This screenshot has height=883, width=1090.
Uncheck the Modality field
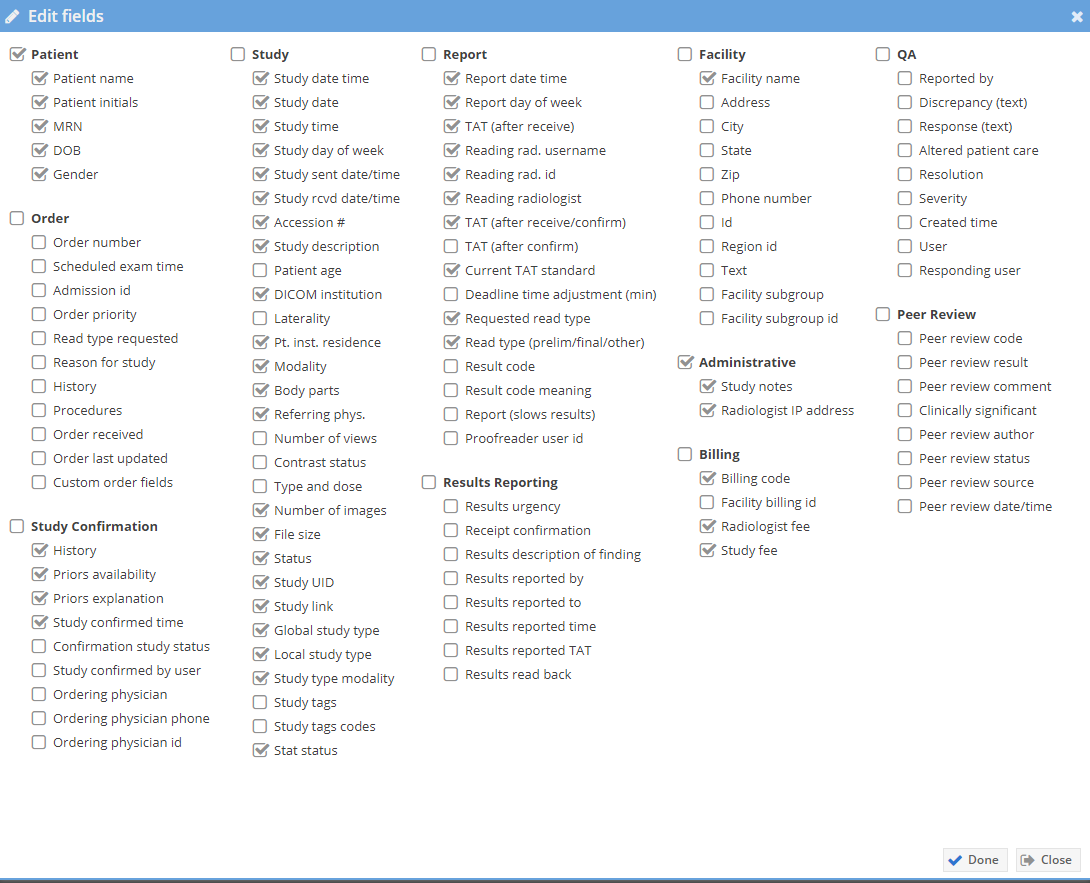(261, 366)
